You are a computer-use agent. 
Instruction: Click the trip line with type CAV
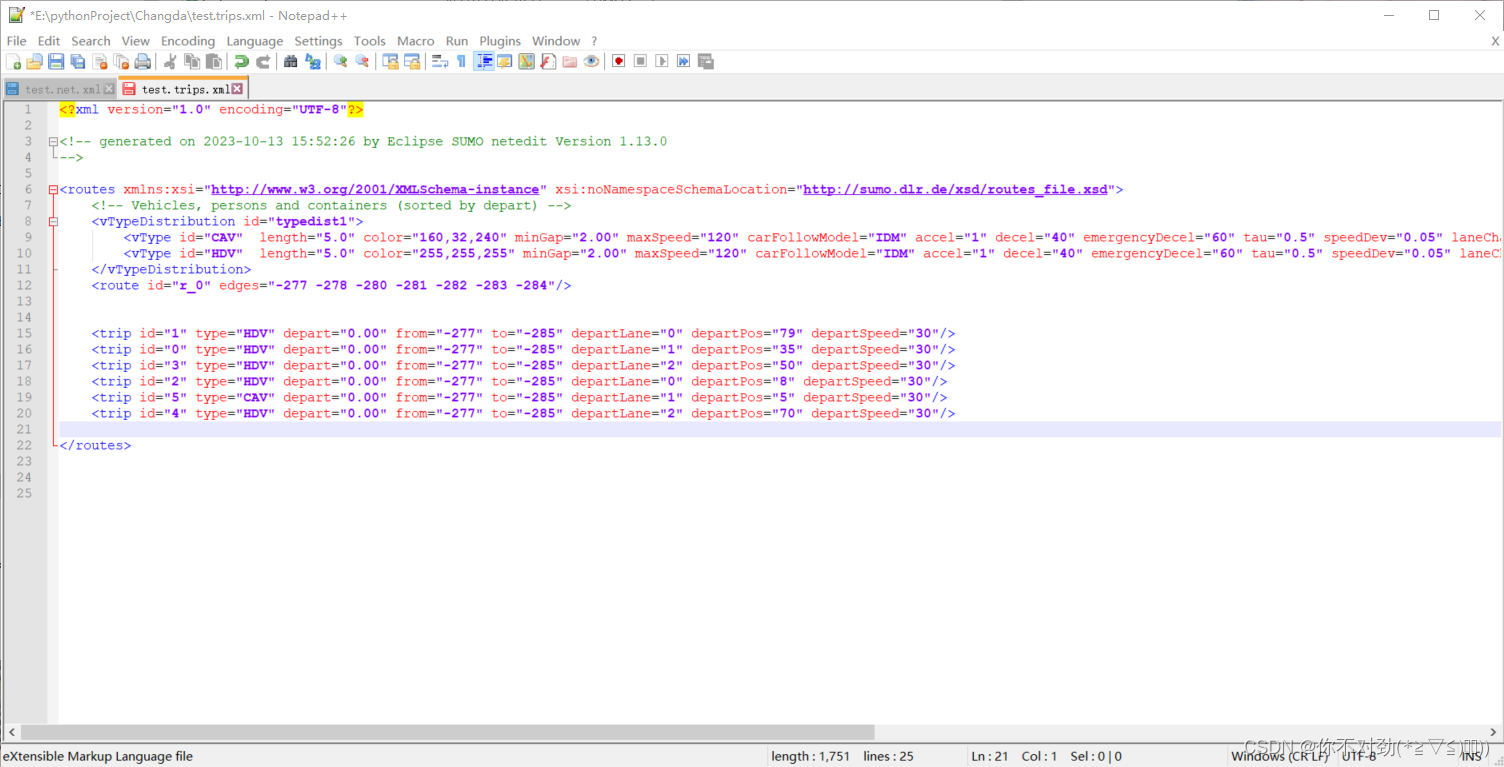pos(519,397)
